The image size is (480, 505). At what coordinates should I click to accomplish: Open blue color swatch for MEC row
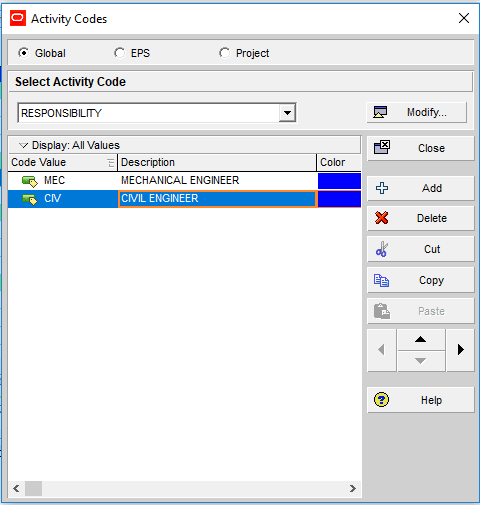(x=339, y=181)
